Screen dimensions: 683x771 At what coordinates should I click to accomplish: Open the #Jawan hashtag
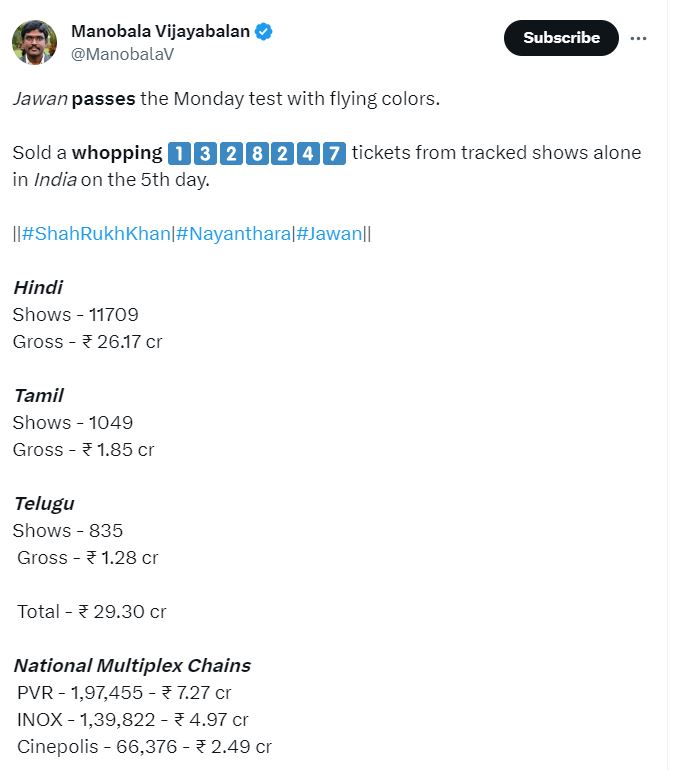point(330,234)
